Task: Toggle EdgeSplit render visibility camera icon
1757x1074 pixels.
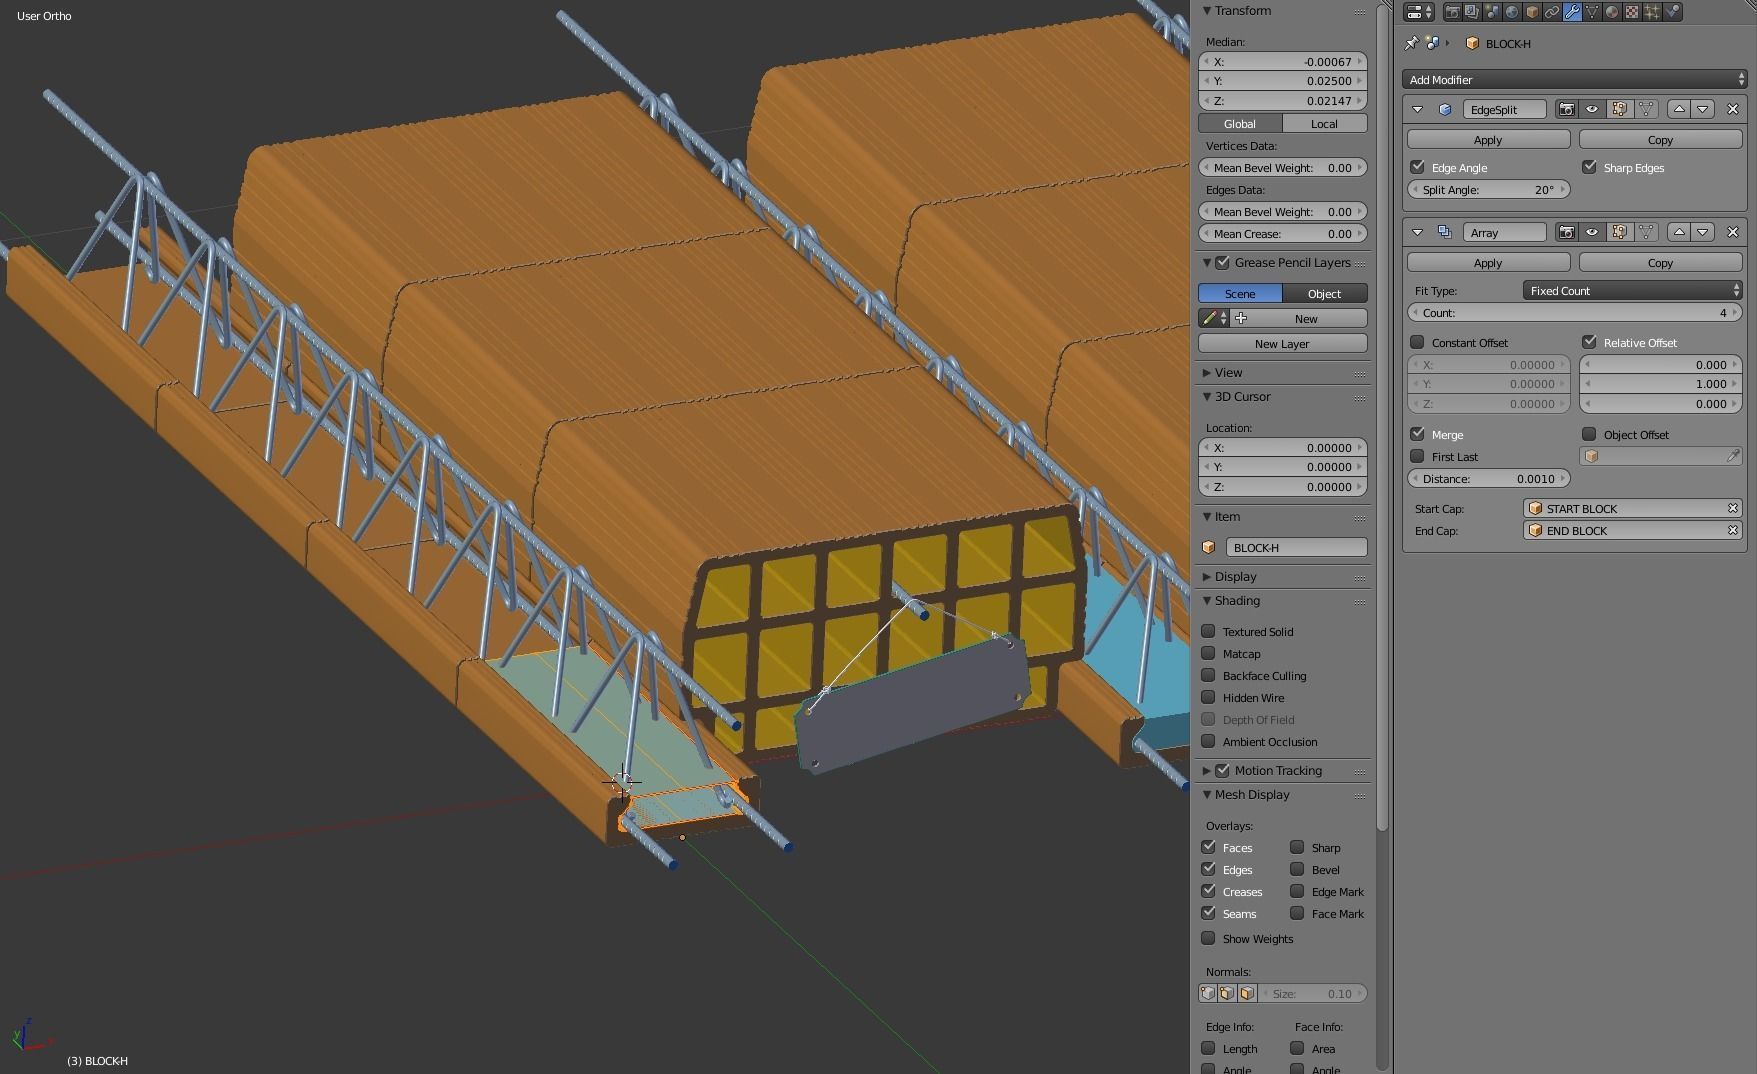Action: pos(1566,109)
